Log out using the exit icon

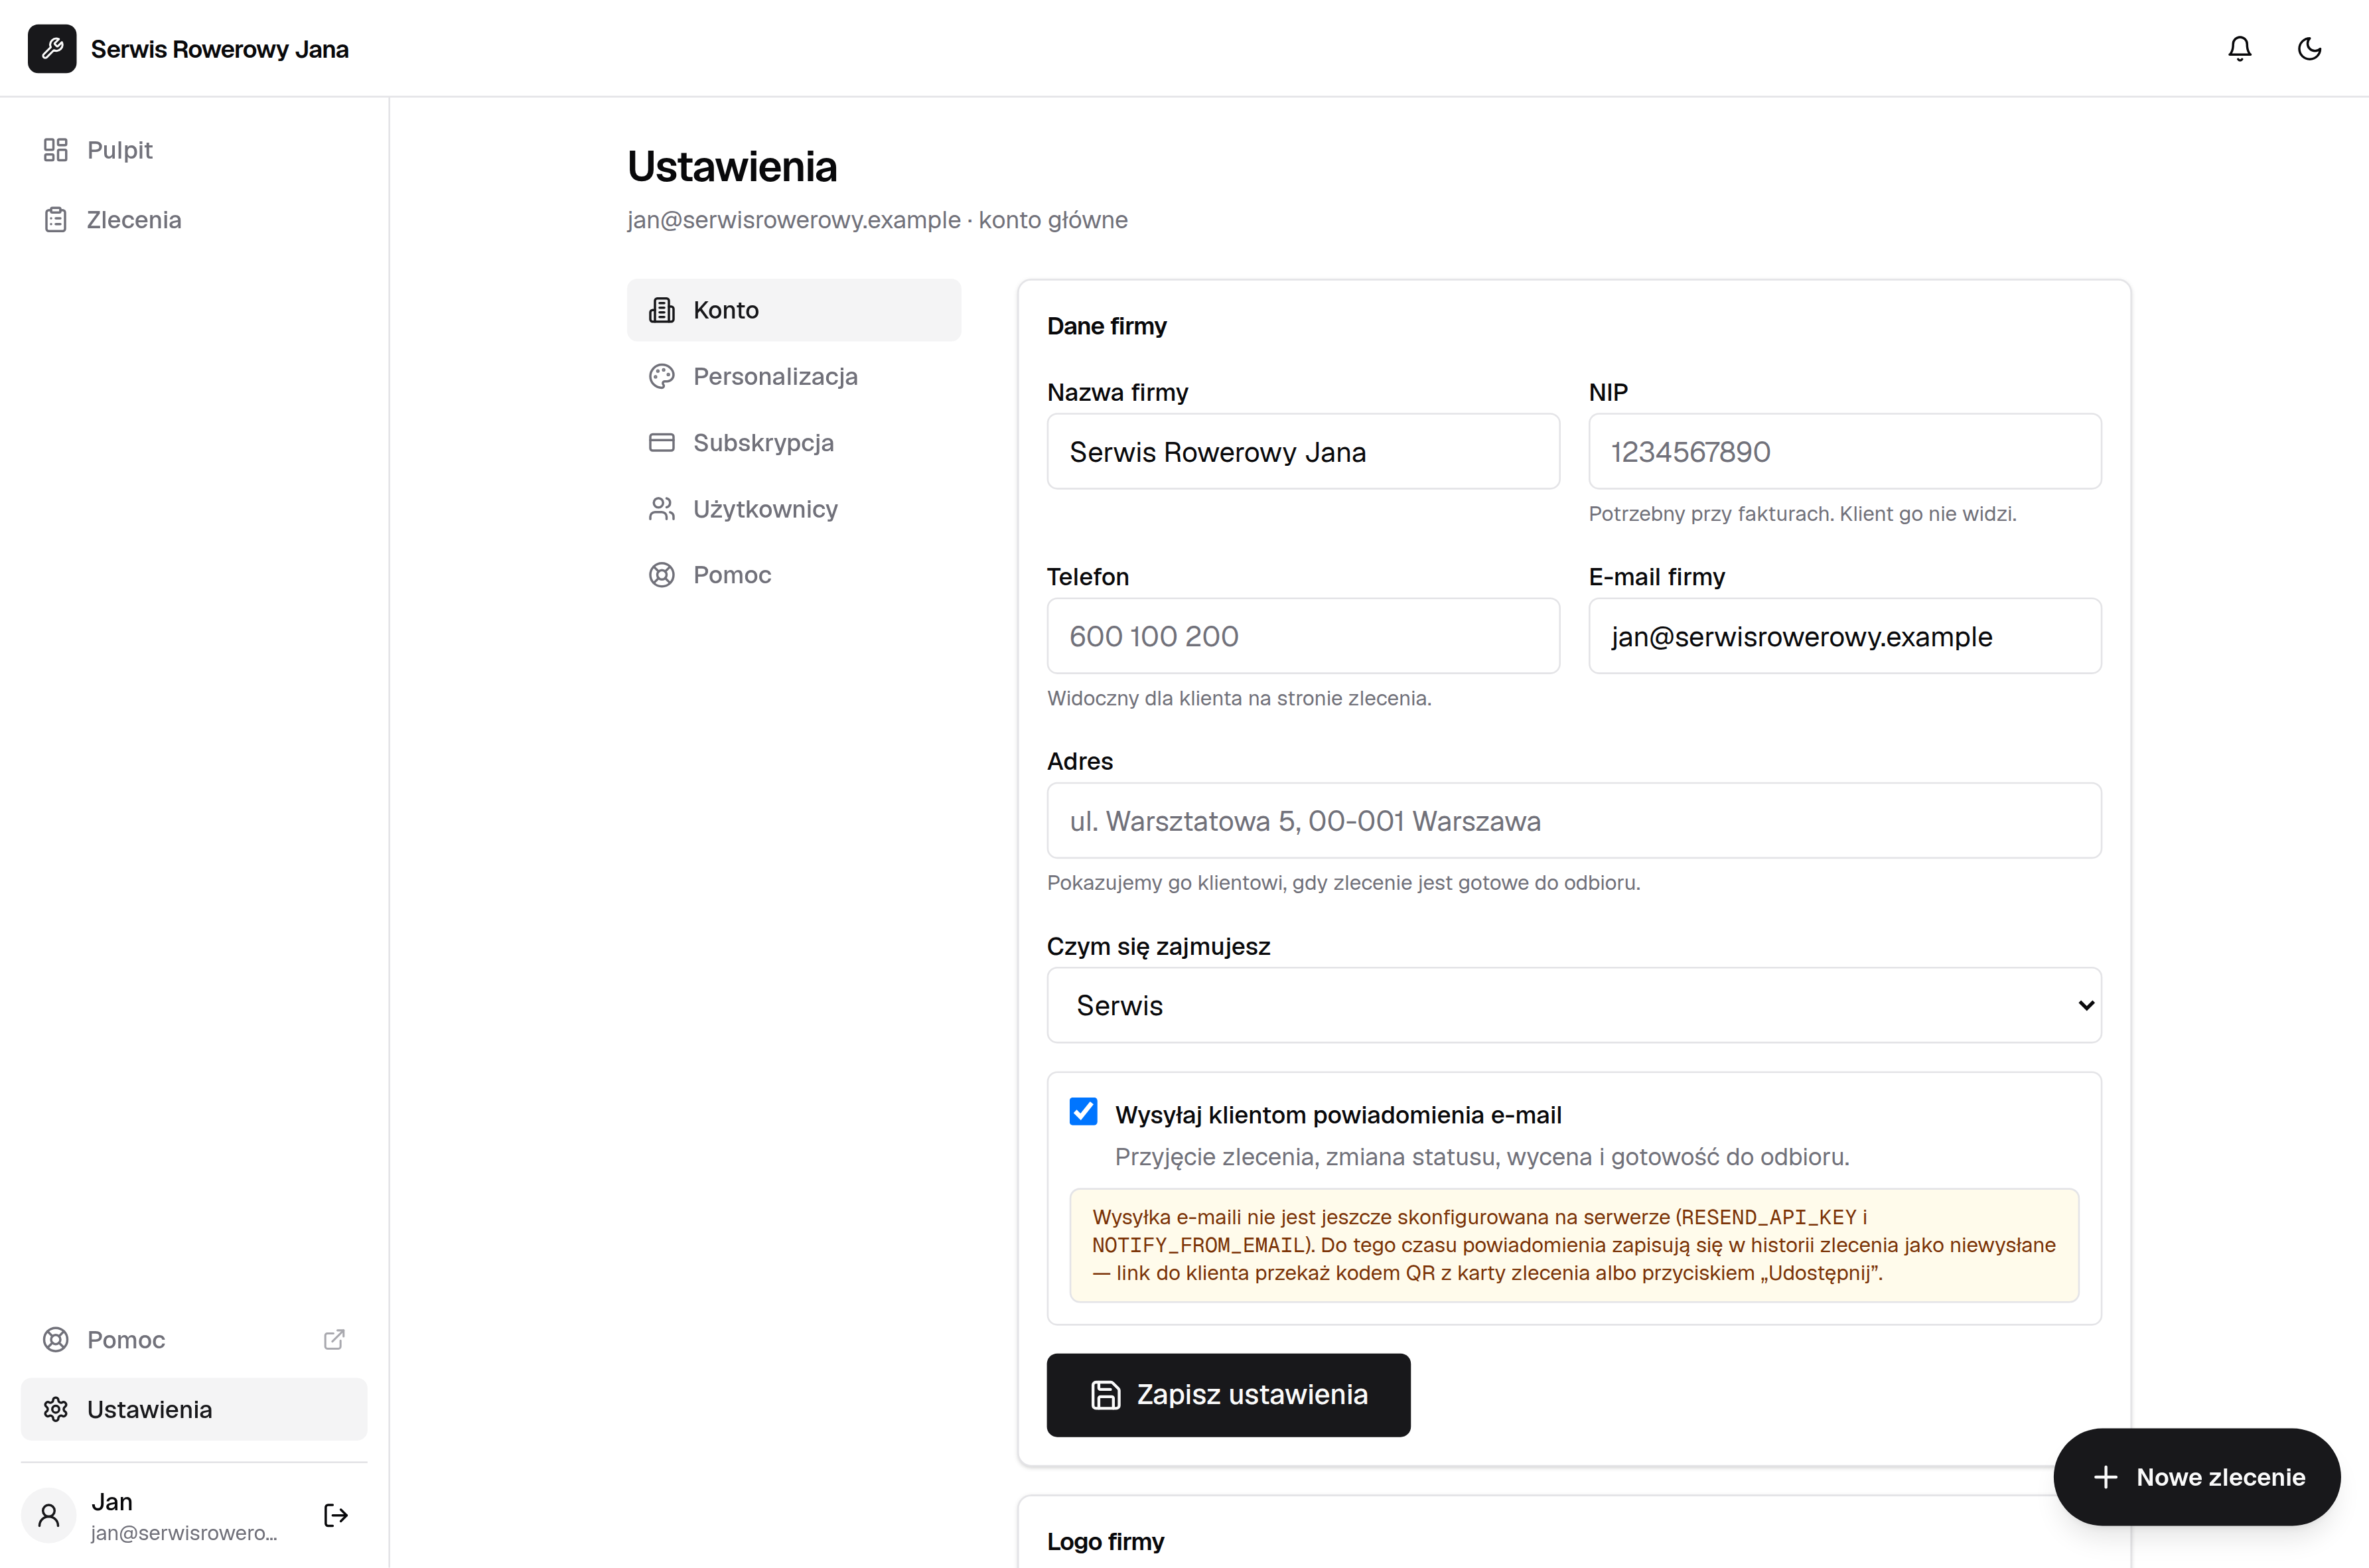coord(336,1515)
